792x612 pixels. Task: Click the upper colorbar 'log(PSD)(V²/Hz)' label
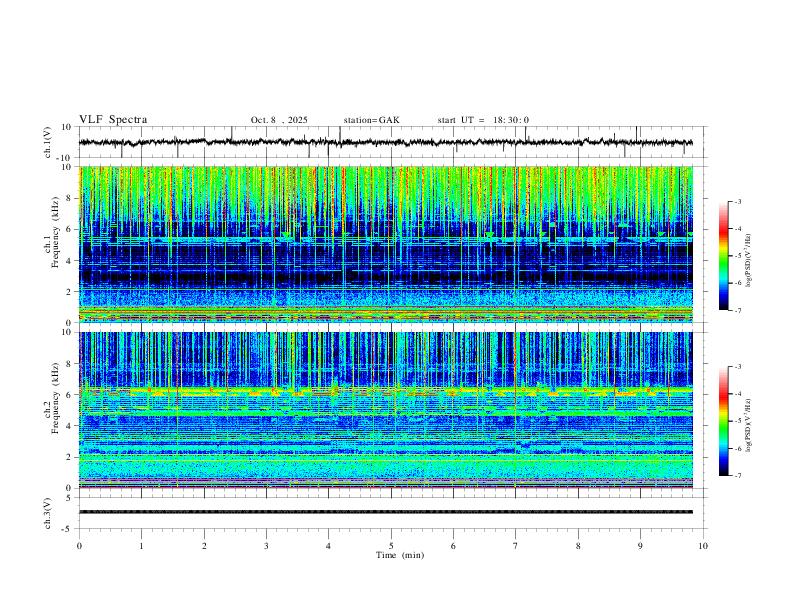coord(749,261)
